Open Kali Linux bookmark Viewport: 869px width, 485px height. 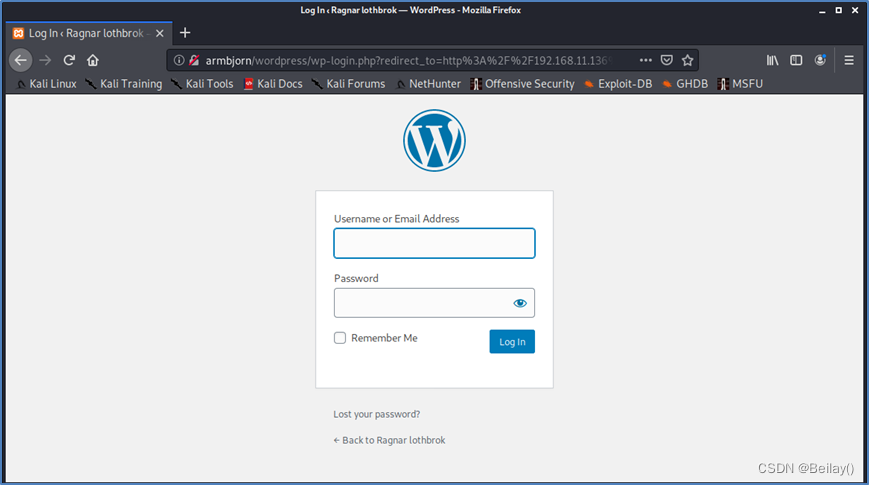[x=47, y=84]
